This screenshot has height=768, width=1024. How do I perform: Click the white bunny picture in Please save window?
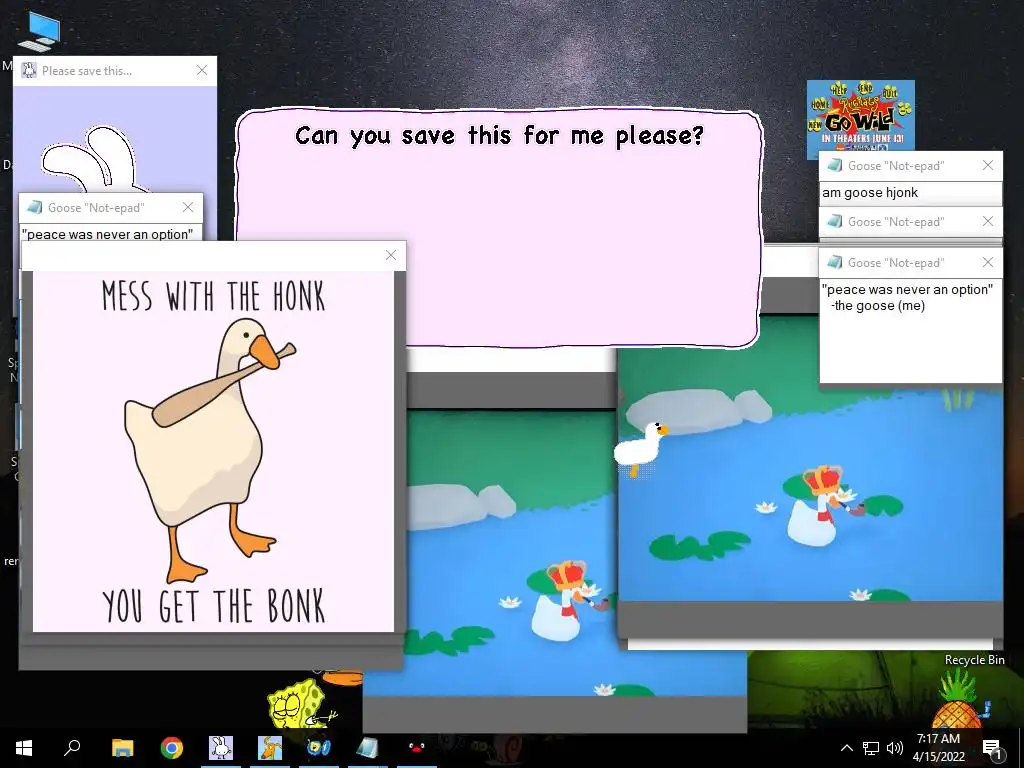pyautogui.click(x=98, y=159)
